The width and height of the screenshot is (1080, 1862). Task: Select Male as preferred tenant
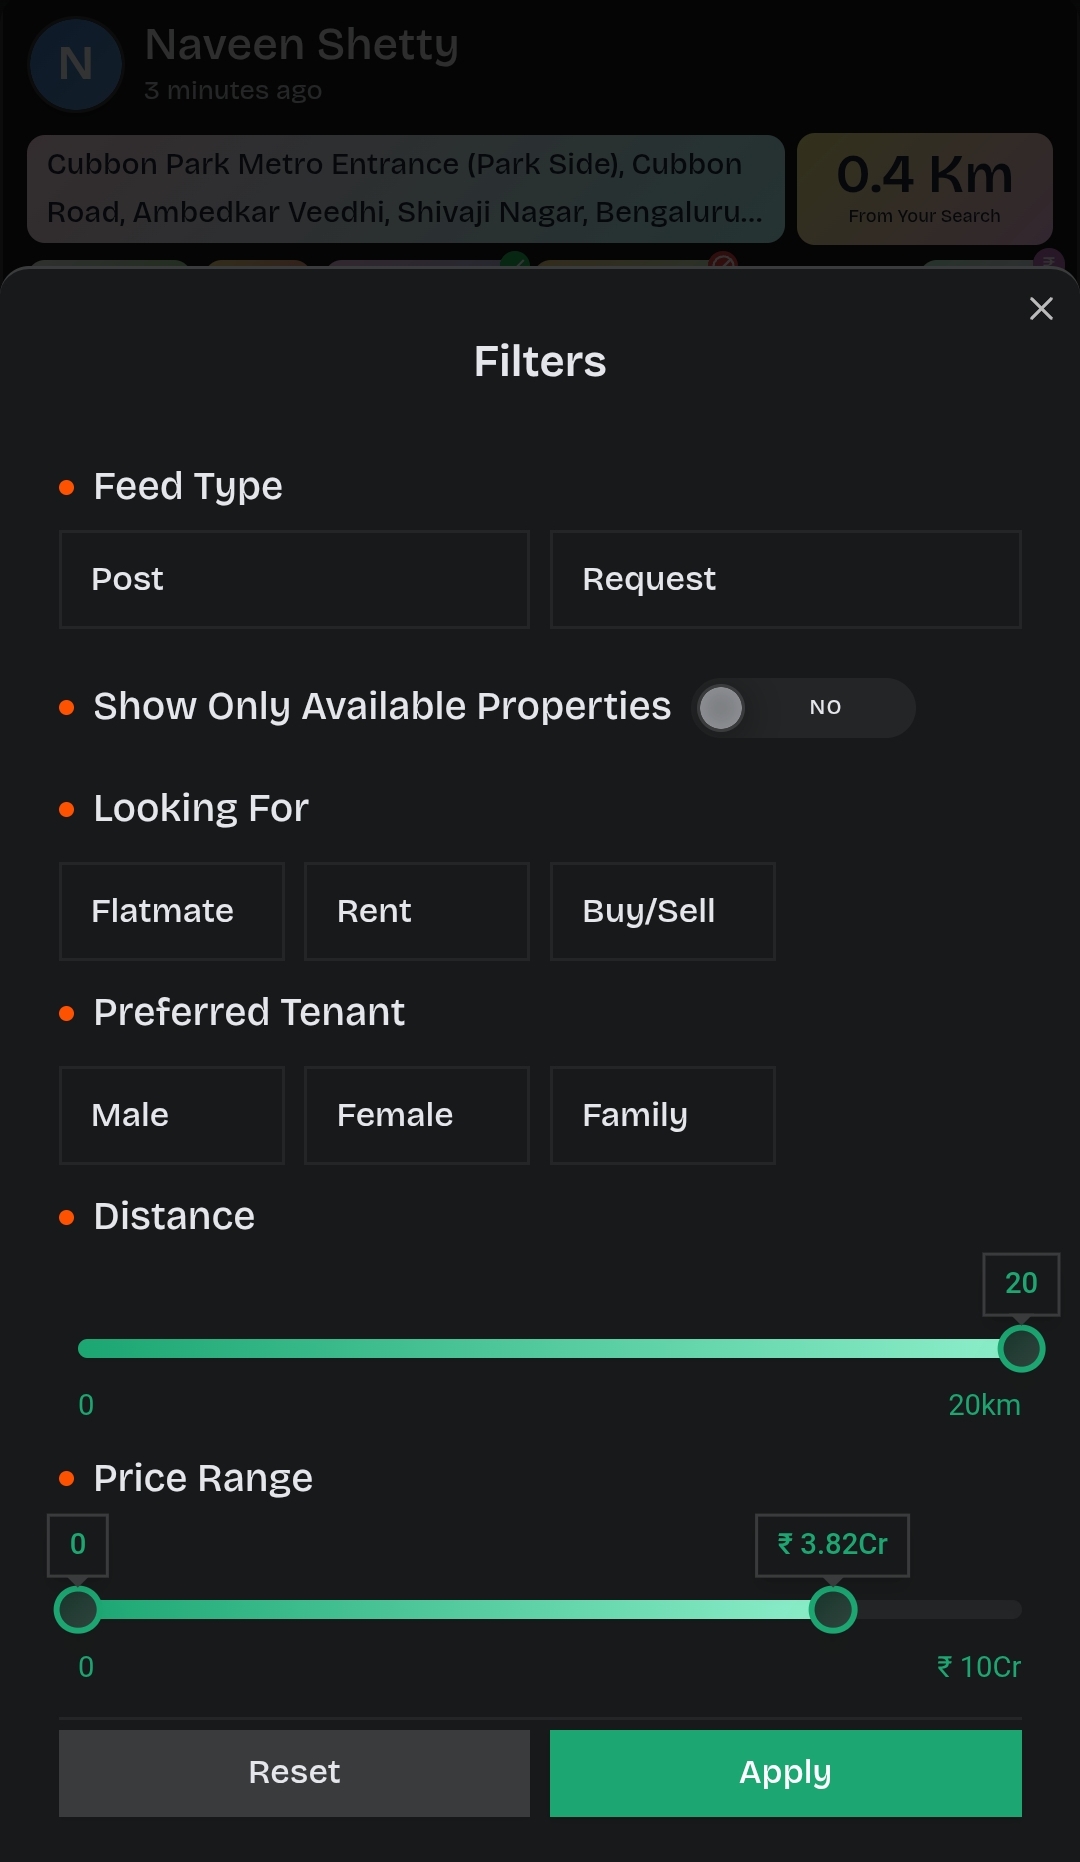172,1115
